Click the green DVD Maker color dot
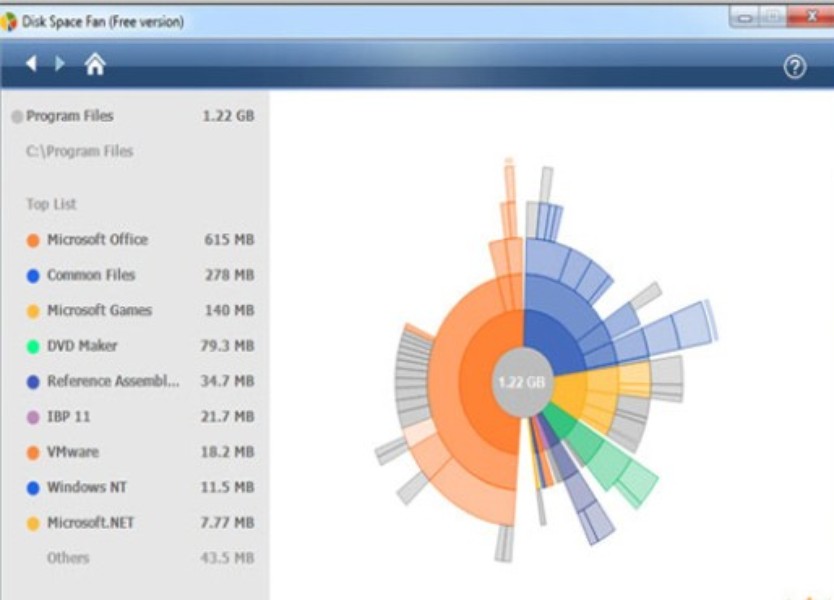This screenshot has width=834, height=600. [33, 346]
